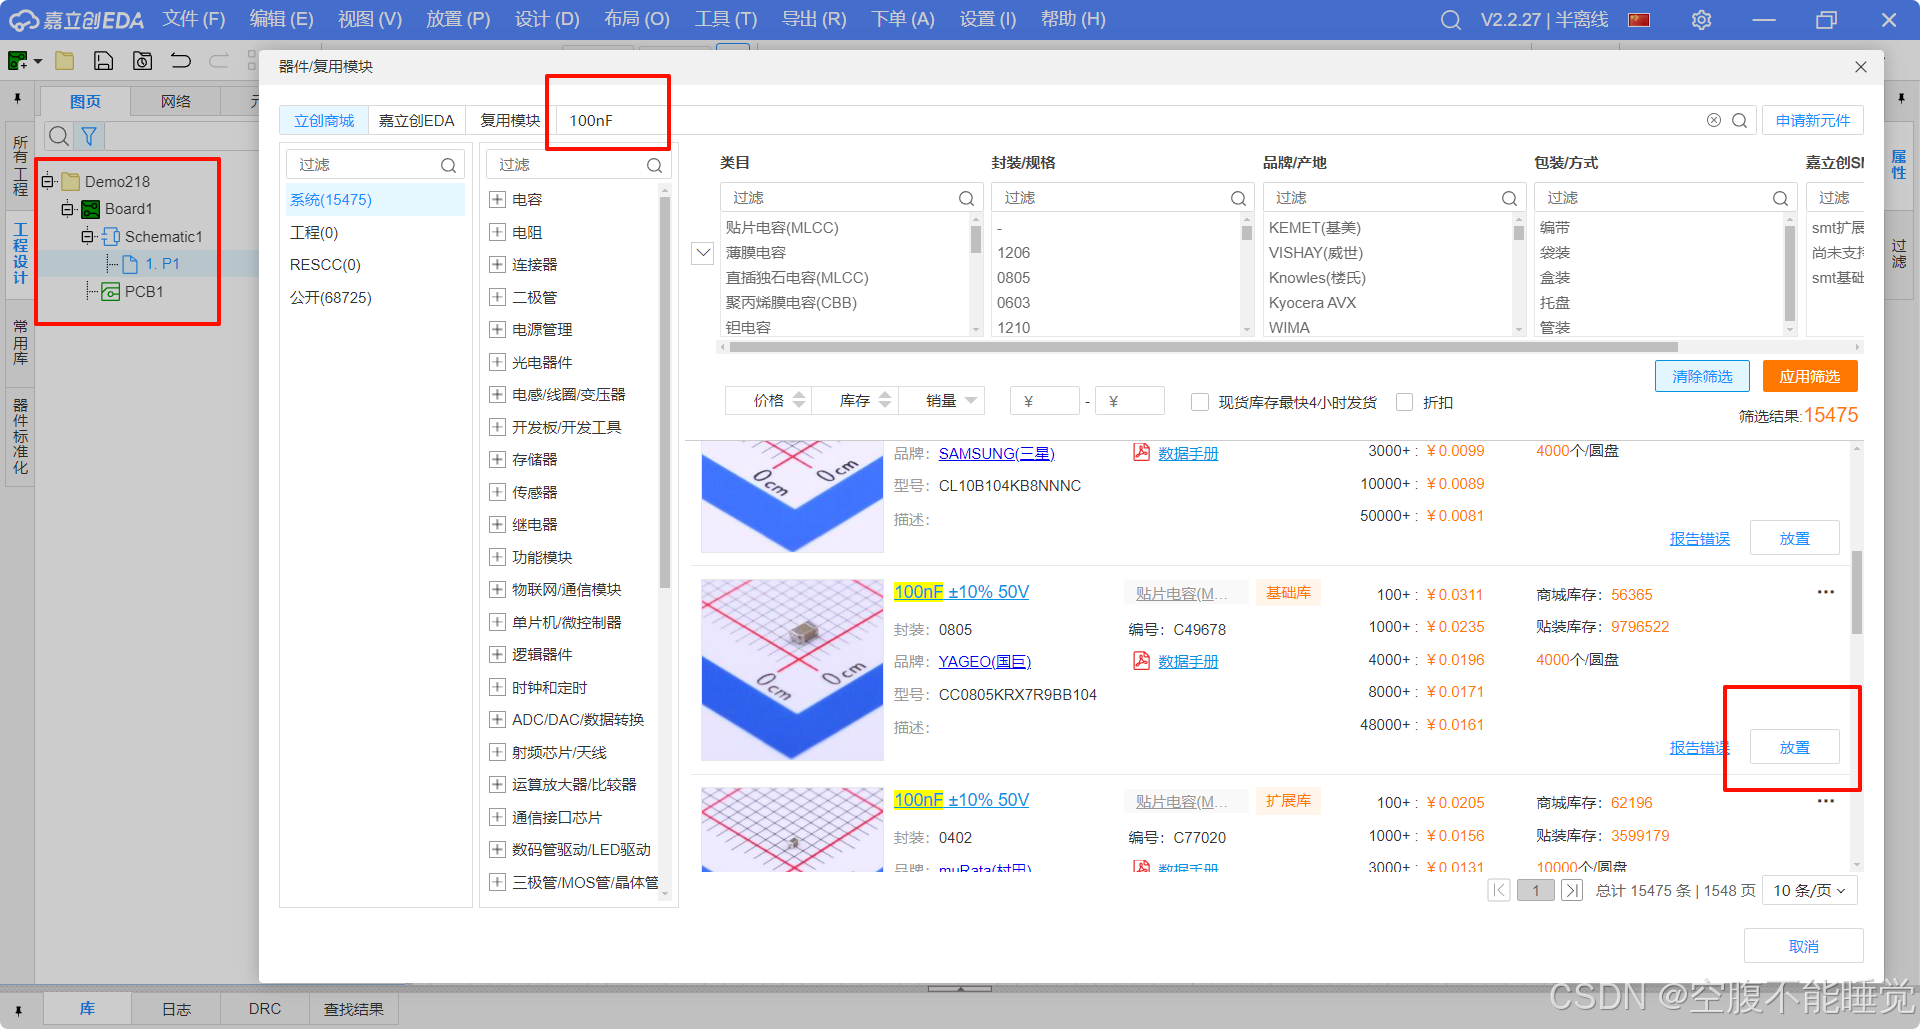Select 0805 in the package filter list
The width and height of the screenshot is (1920, 1029).
1013,277
